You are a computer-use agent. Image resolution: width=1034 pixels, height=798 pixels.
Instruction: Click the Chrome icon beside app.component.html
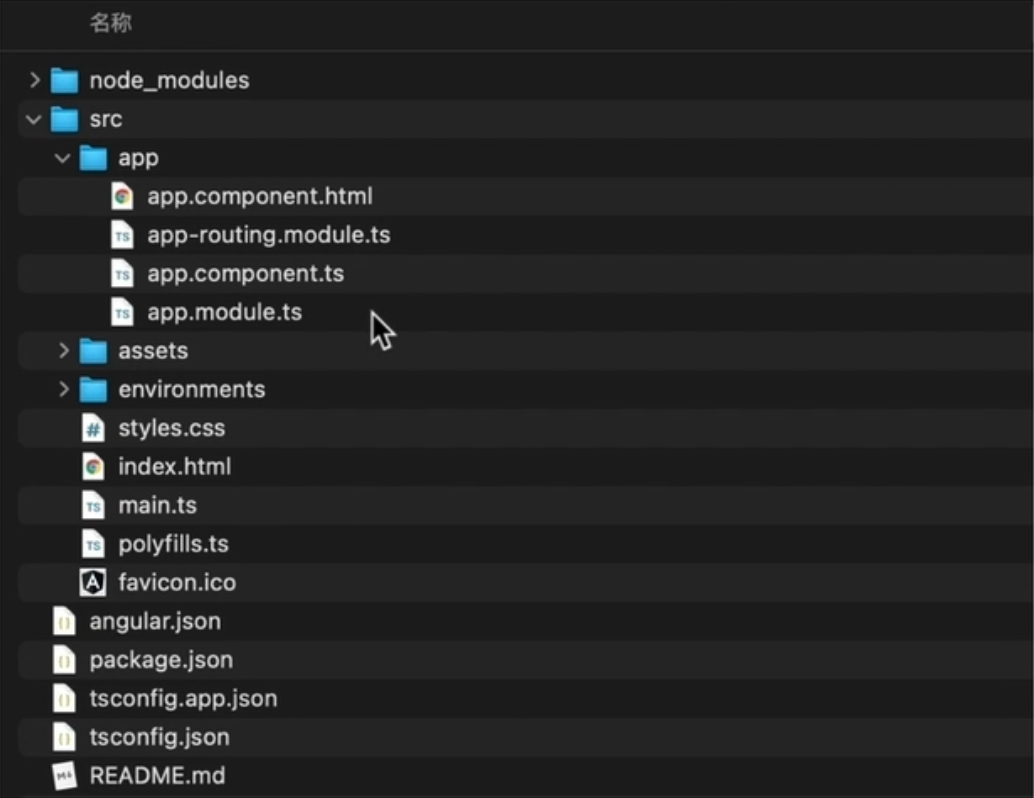click(123, 196)
